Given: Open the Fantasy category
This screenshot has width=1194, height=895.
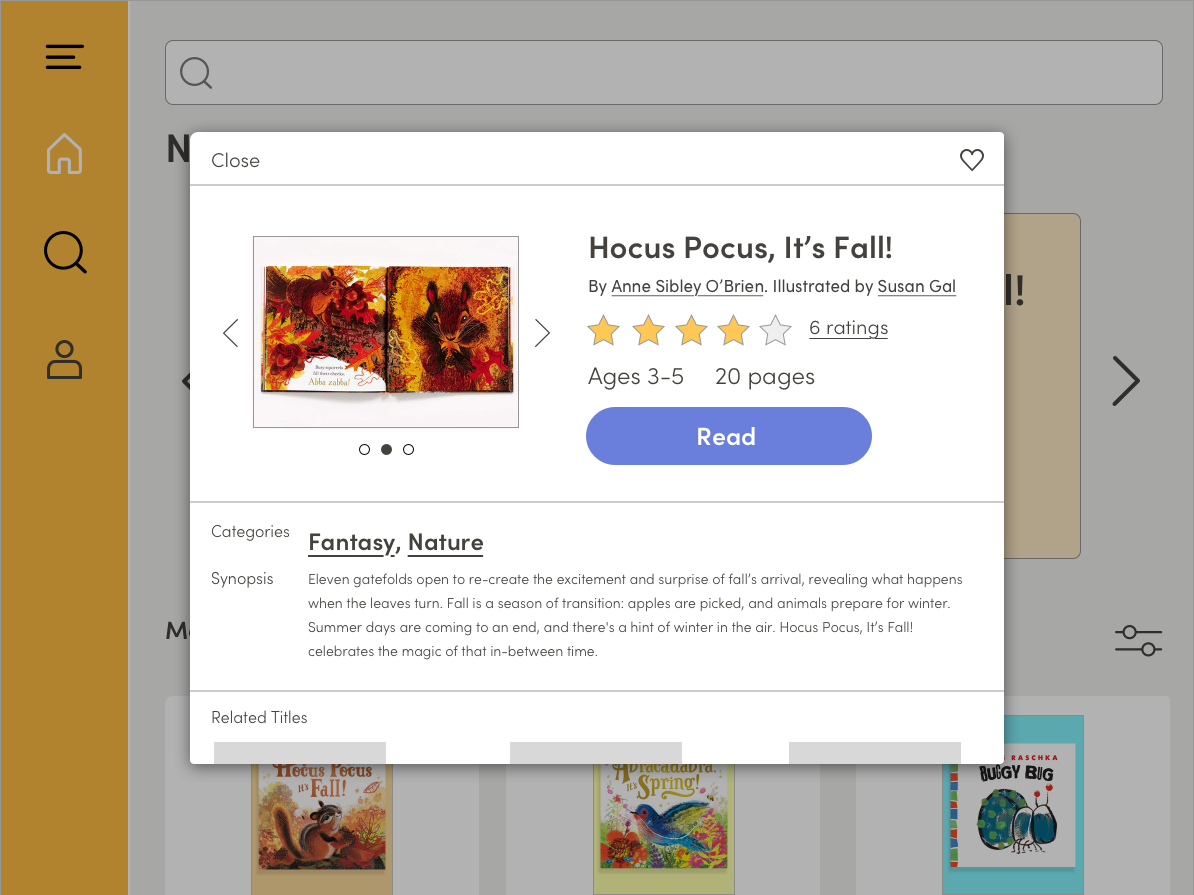Looking at the screenshot, I should tap(352, 542).
